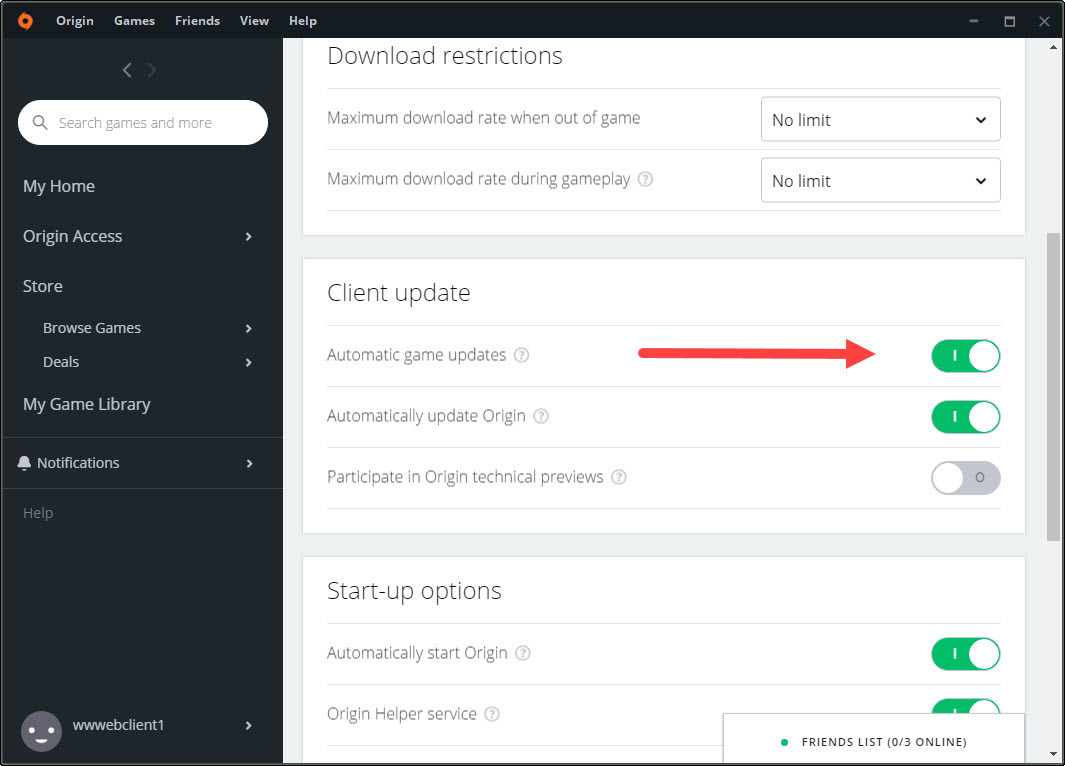Screen dimensions: 1065x766
Task: Open the Friends menu
Action: (x=197, y=21)
